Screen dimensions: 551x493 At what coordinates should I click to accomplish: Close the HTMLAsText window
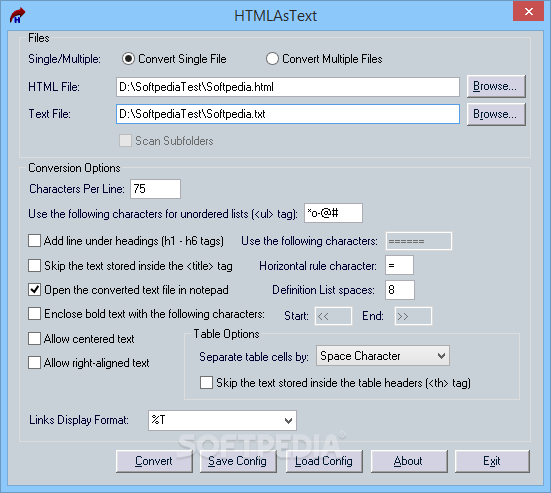528,11
